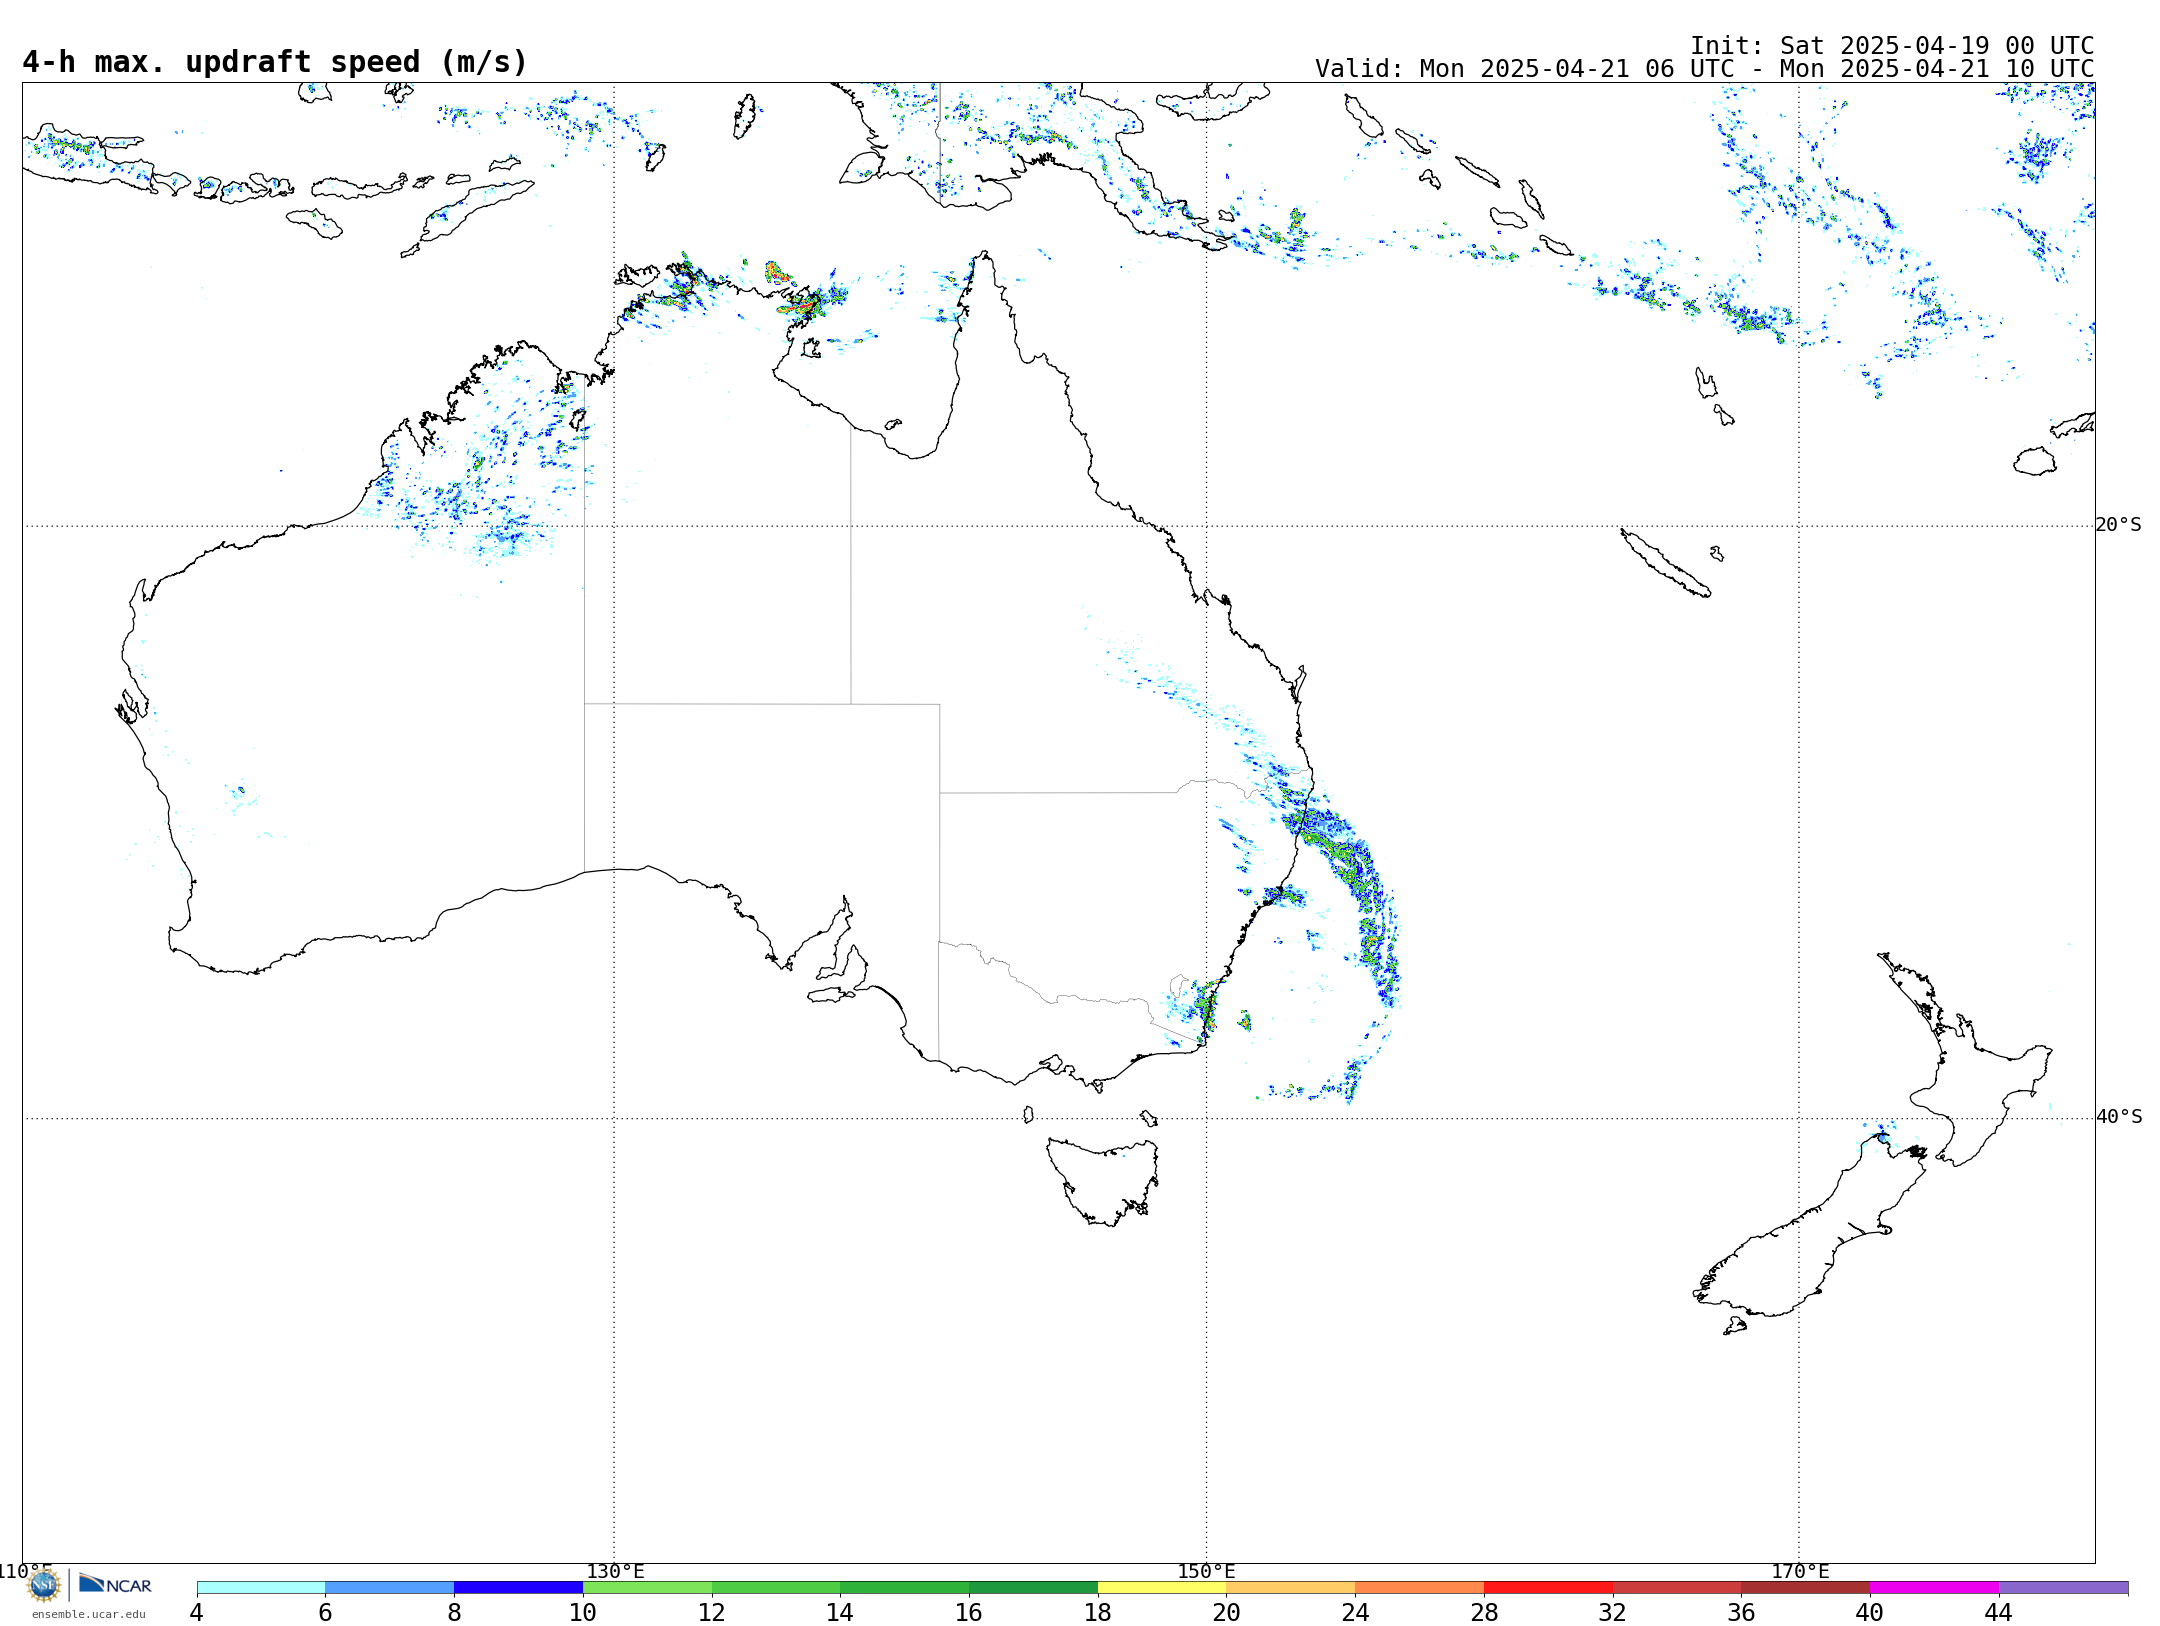
Task: Click the dark green 16-18 colorbar segment
Action: click(1033, 1588)
